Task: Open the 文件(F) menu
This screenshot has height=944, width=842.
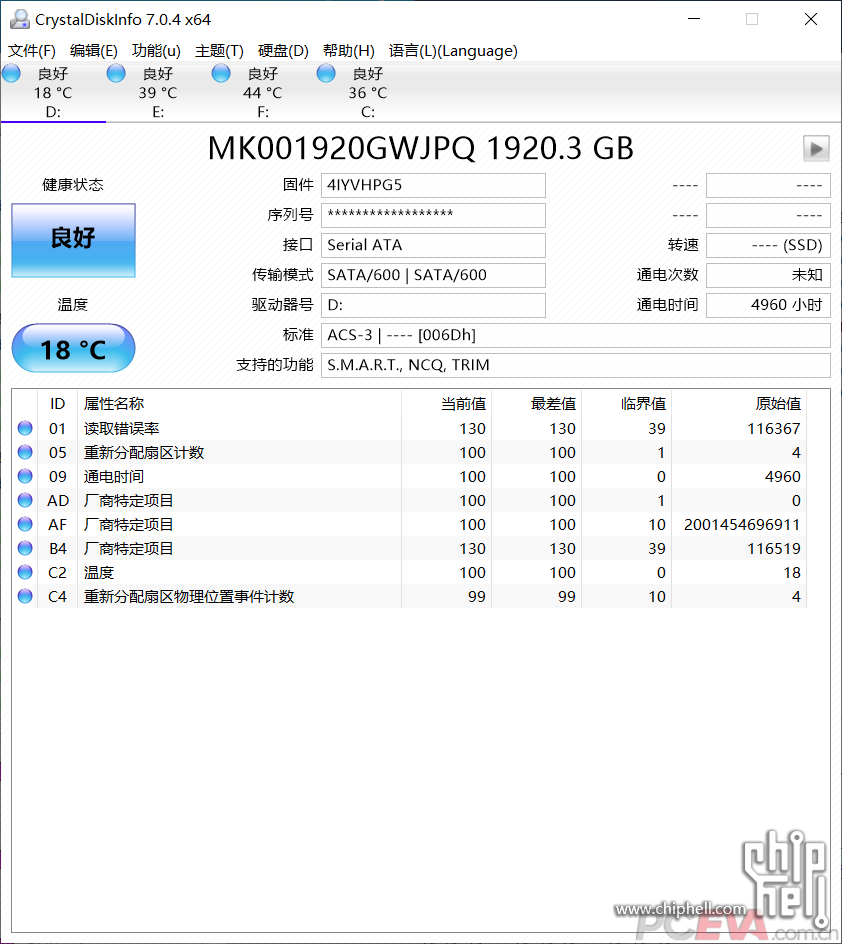Action: point(32,51)
